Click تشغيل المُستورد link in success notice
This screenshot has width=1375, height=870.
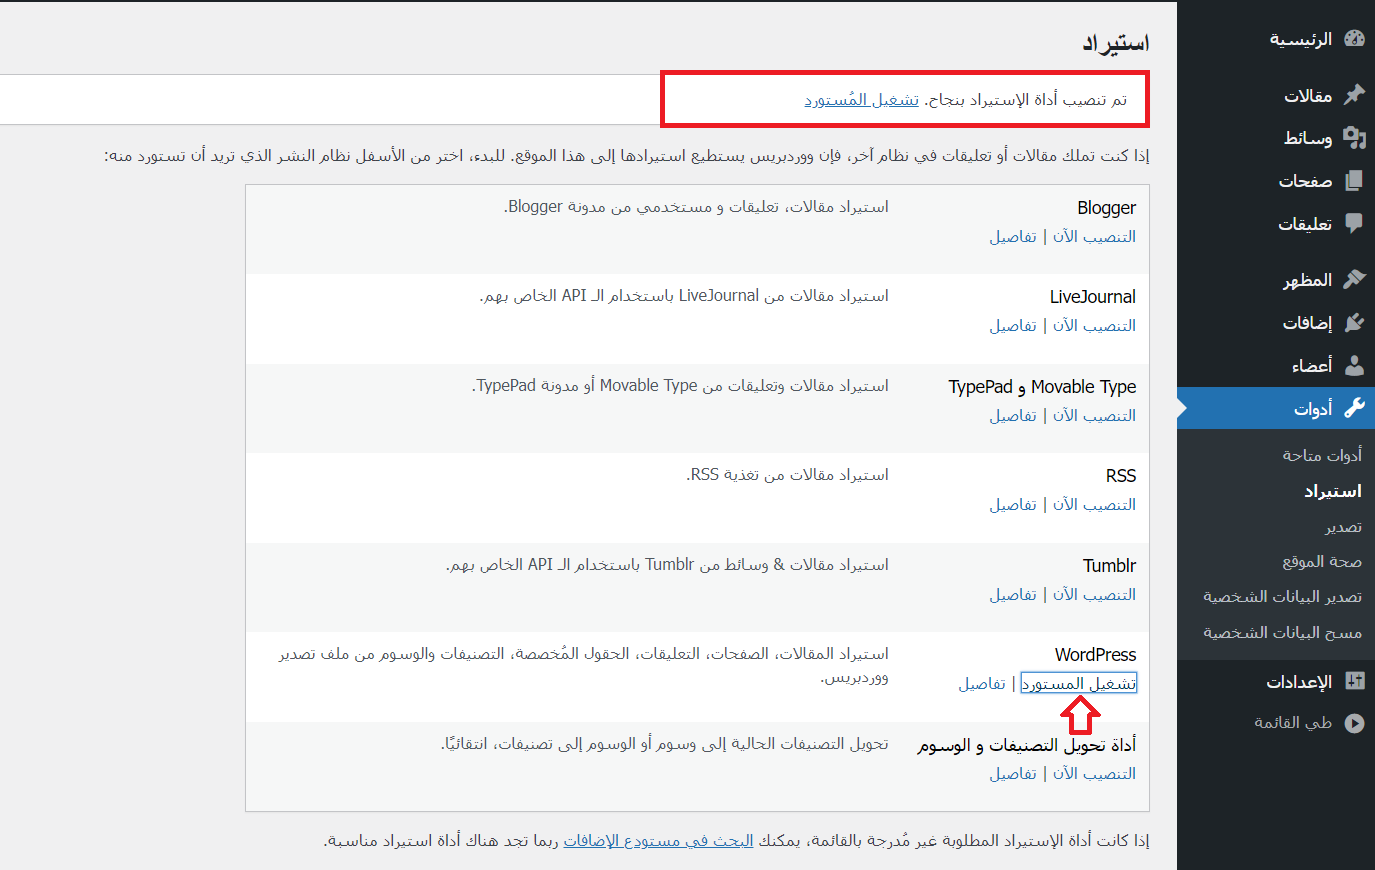[861, 100]
